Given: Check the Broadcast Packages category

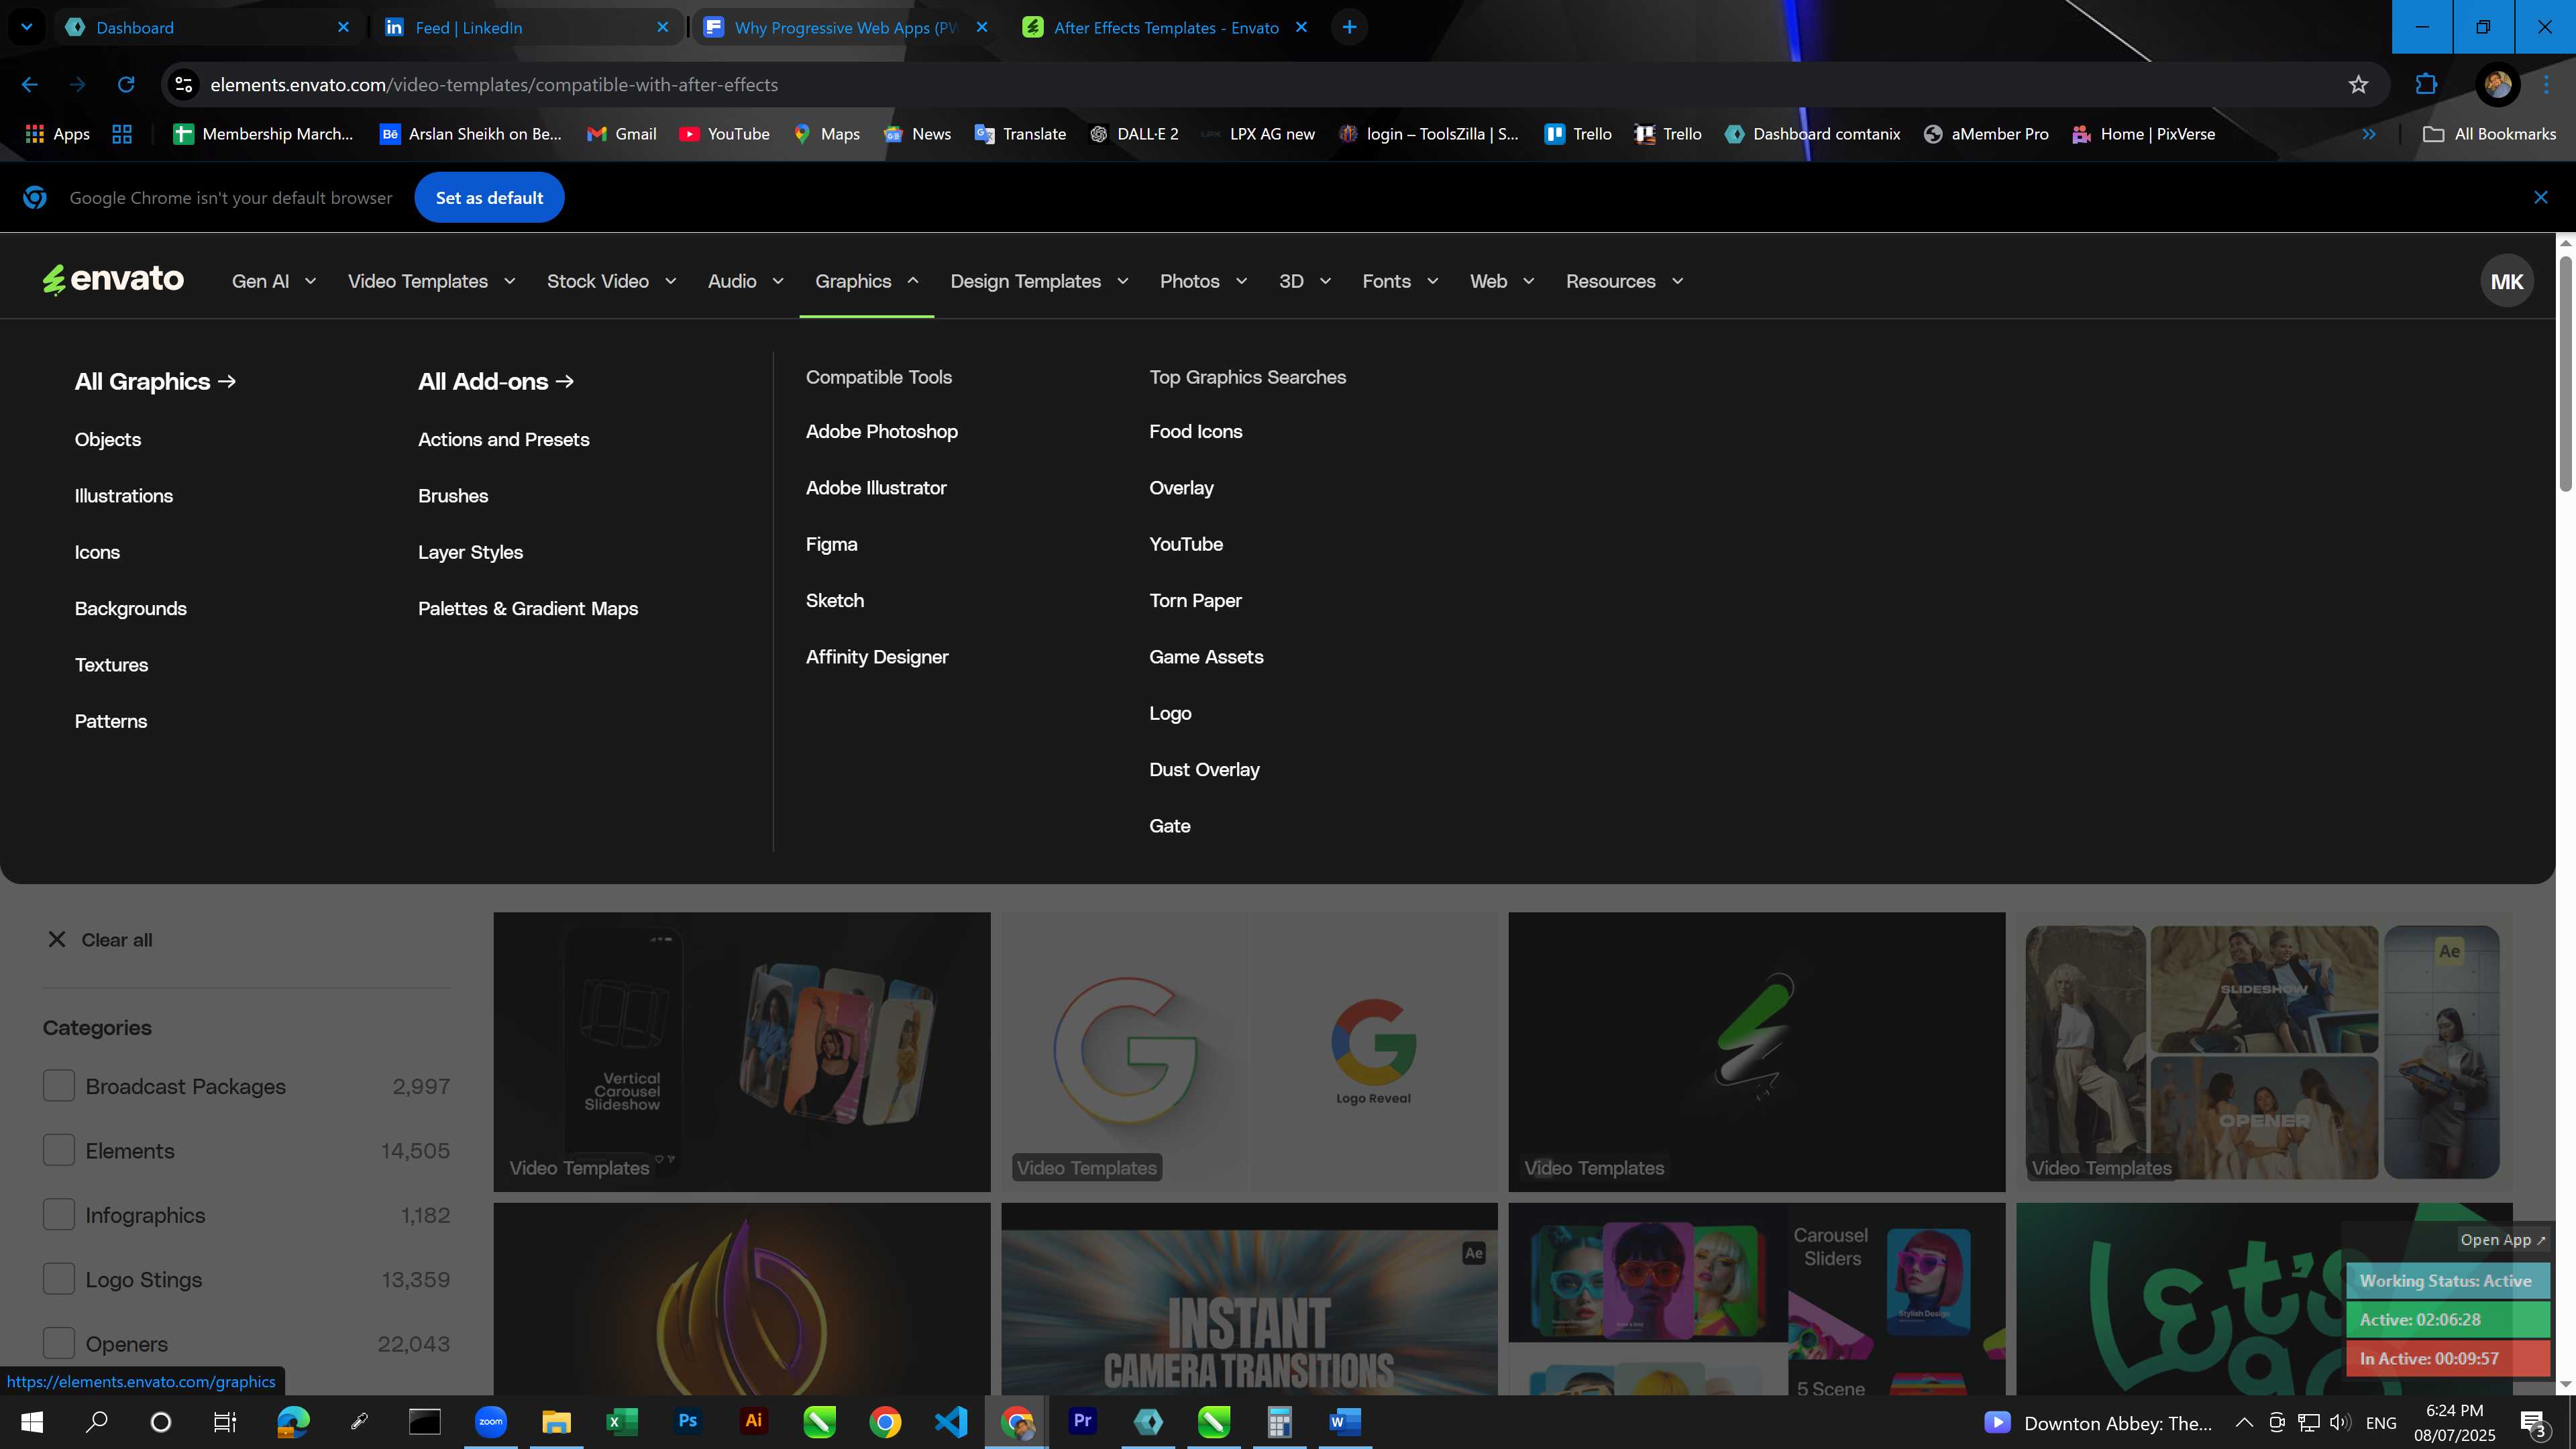Looking at the screenshot, I should (x=59, y=1086).
